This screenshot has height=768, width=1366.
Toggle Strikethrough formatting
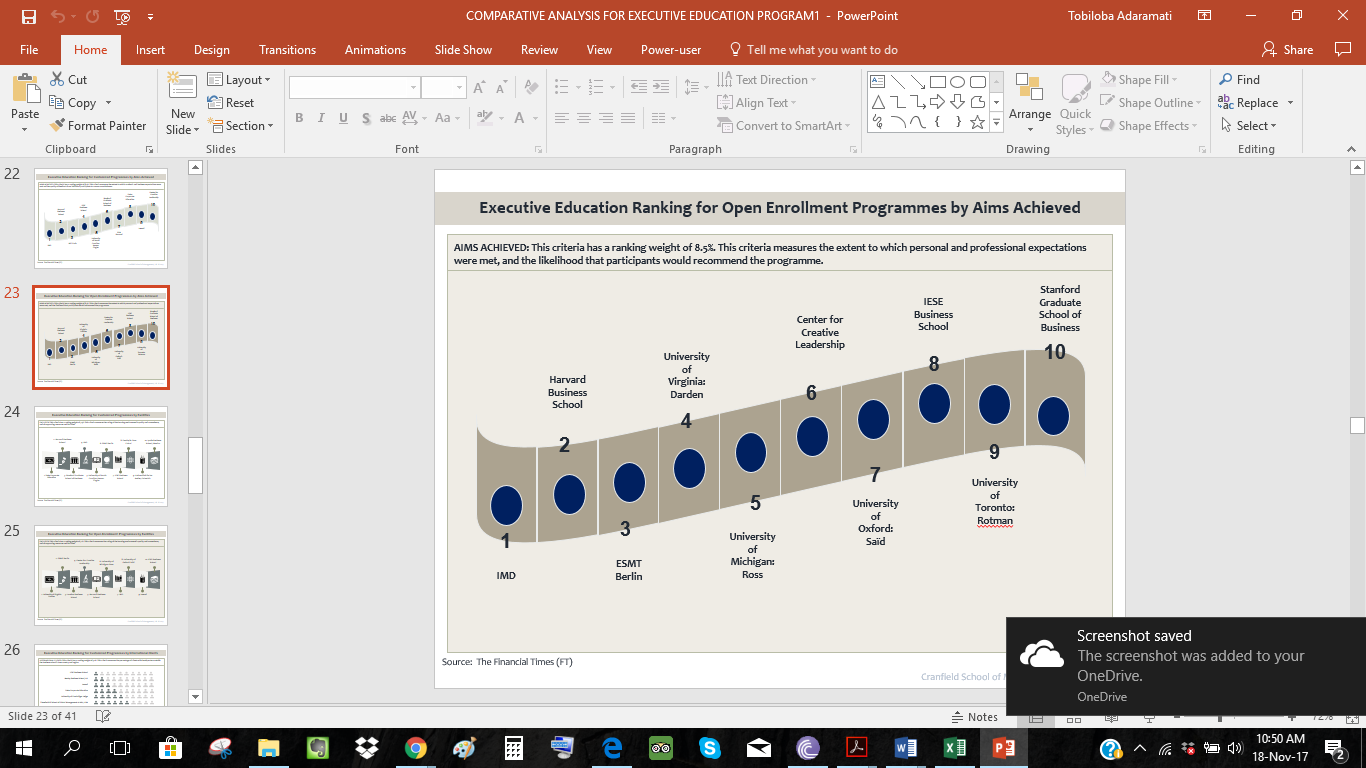coord(388,118)
